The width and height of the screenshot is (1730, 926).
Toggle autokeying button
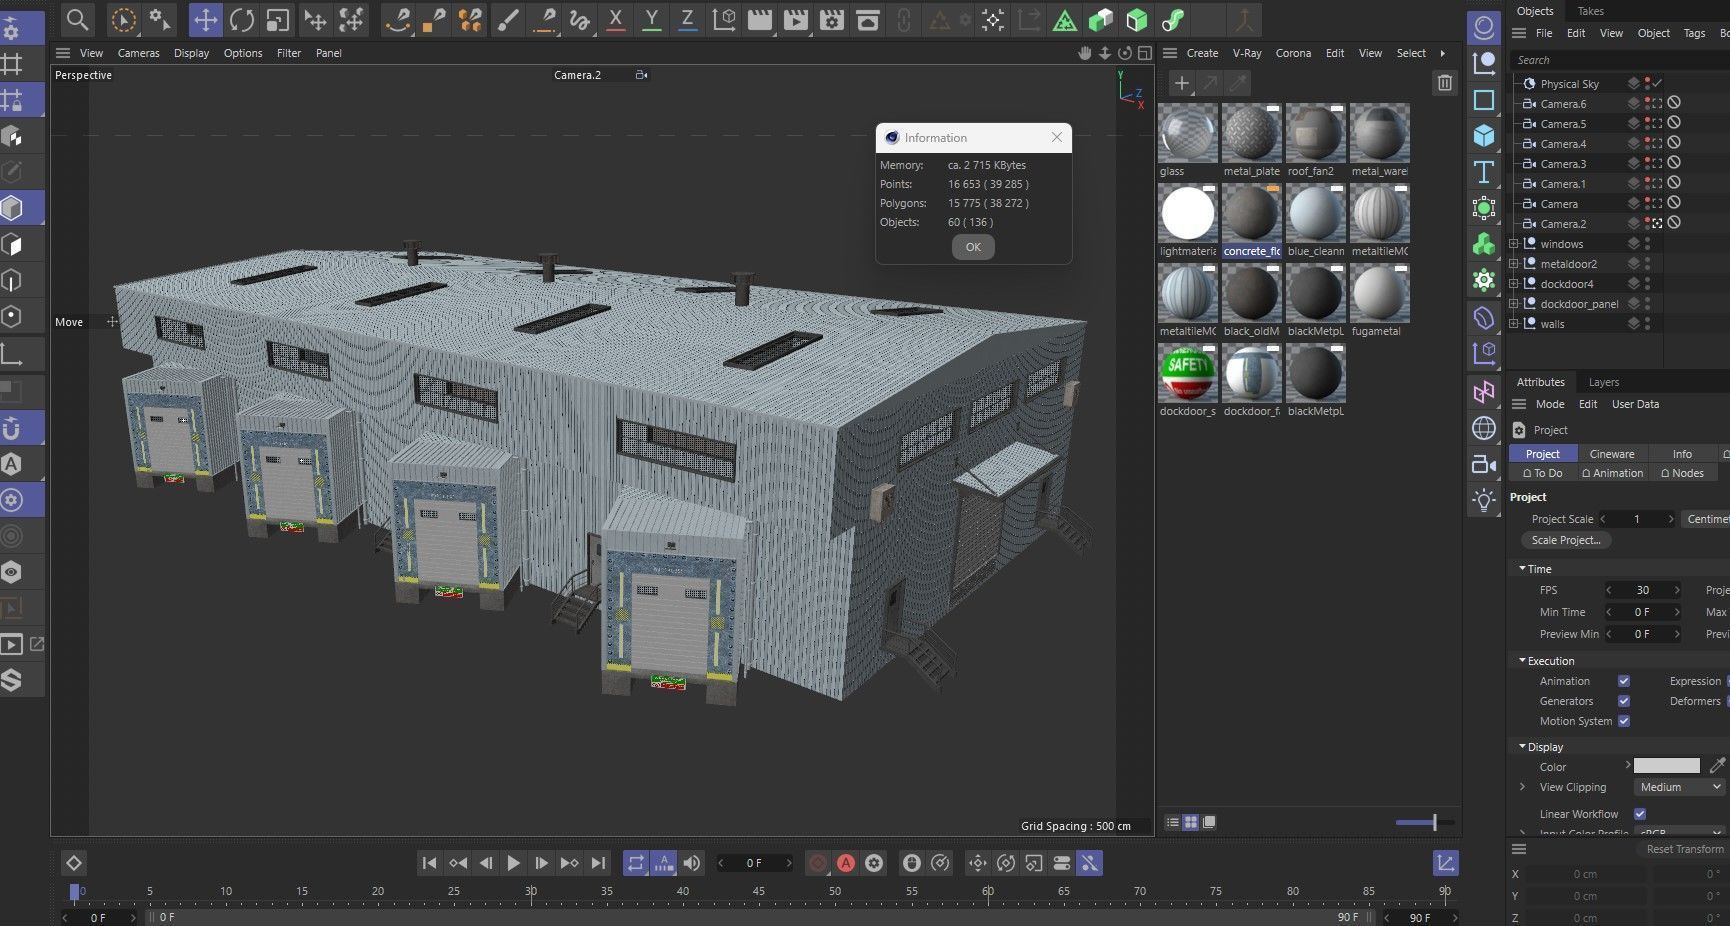[846, 863]
